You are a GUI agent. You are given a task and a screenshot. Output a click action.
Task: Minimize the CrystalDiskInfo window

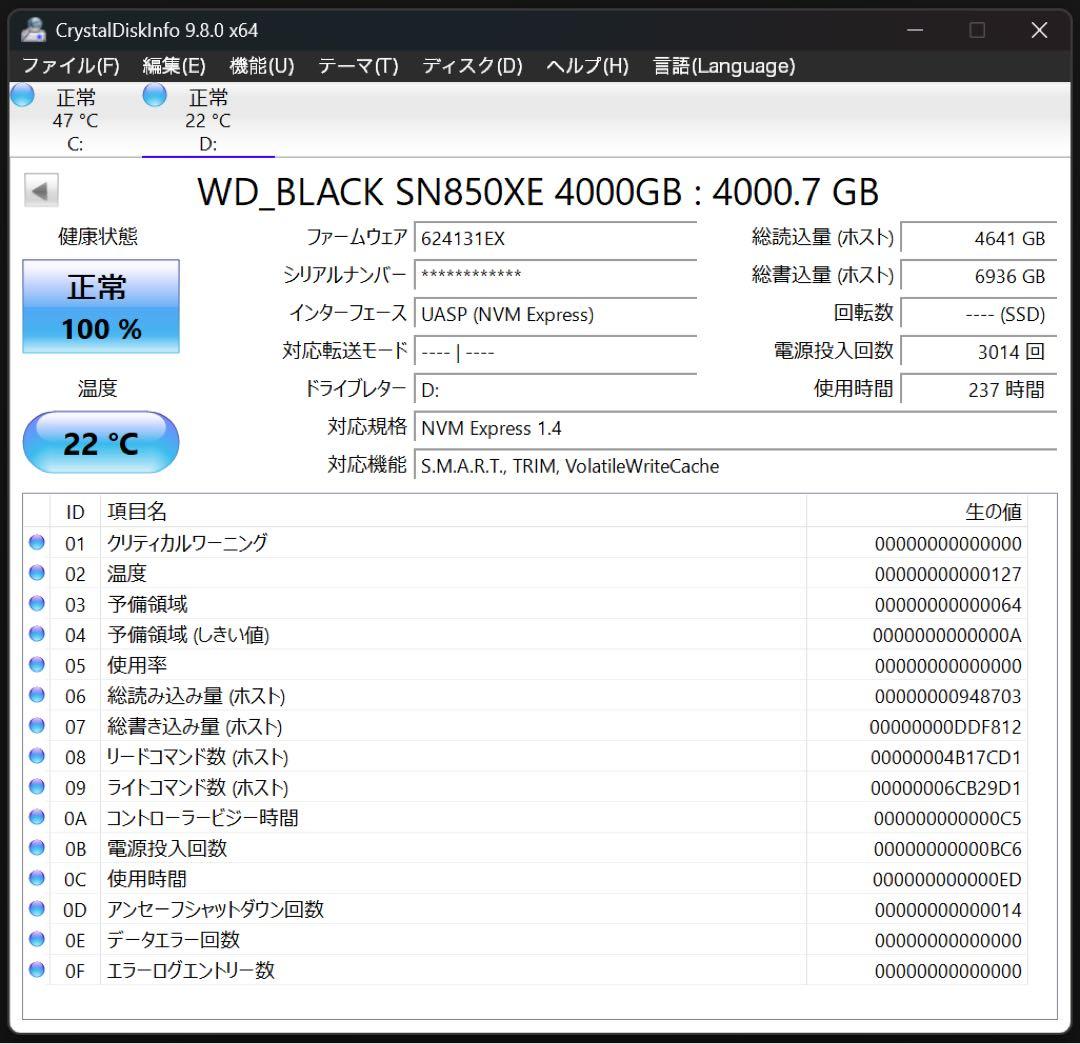[915, 30]
